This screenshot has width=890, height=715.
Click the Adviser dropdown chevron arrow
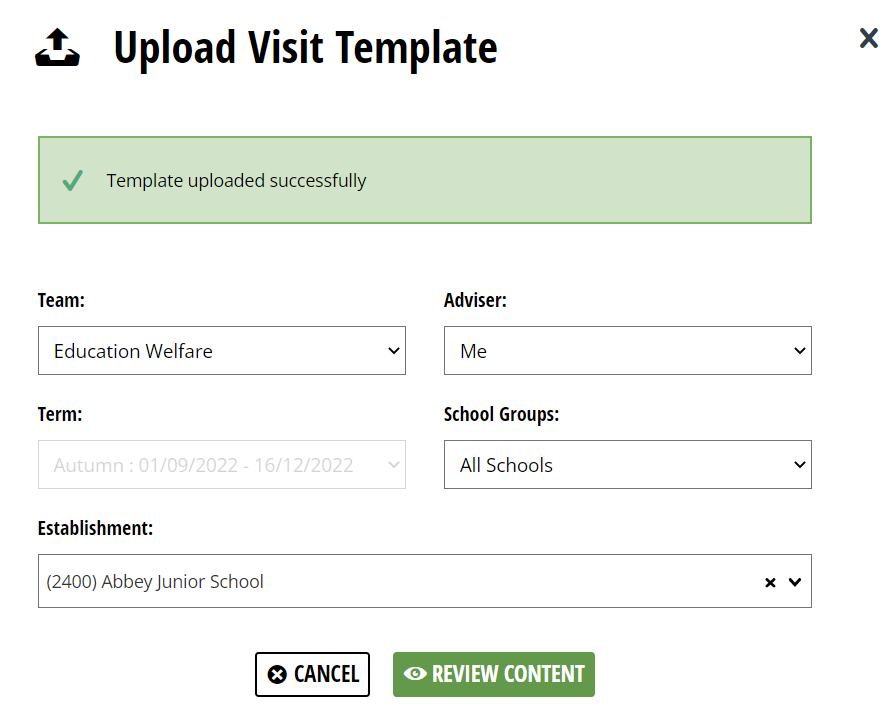799,351
